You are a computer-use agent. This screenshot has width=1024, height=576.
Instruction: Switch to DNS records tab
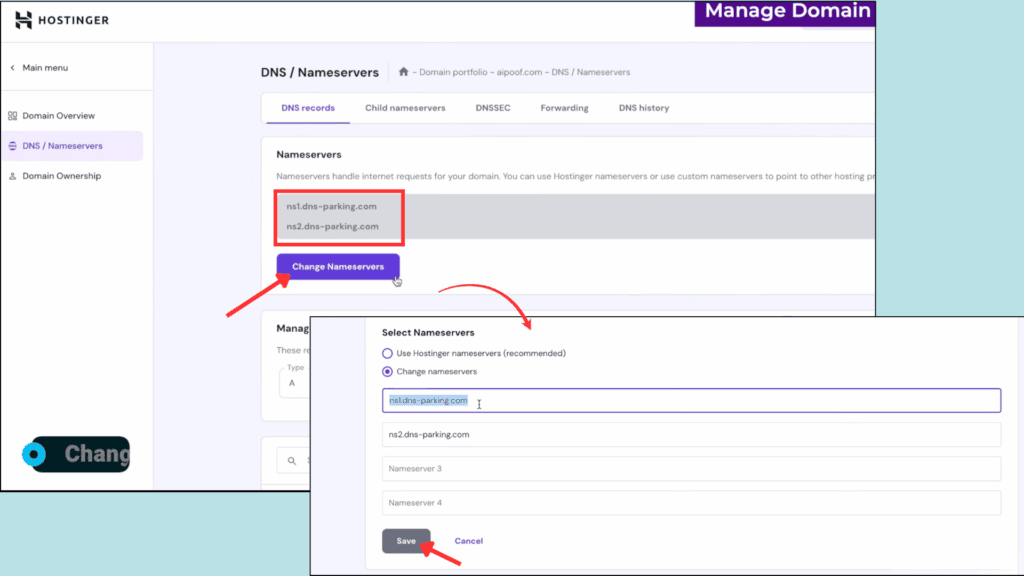click(x=307, y=108)
